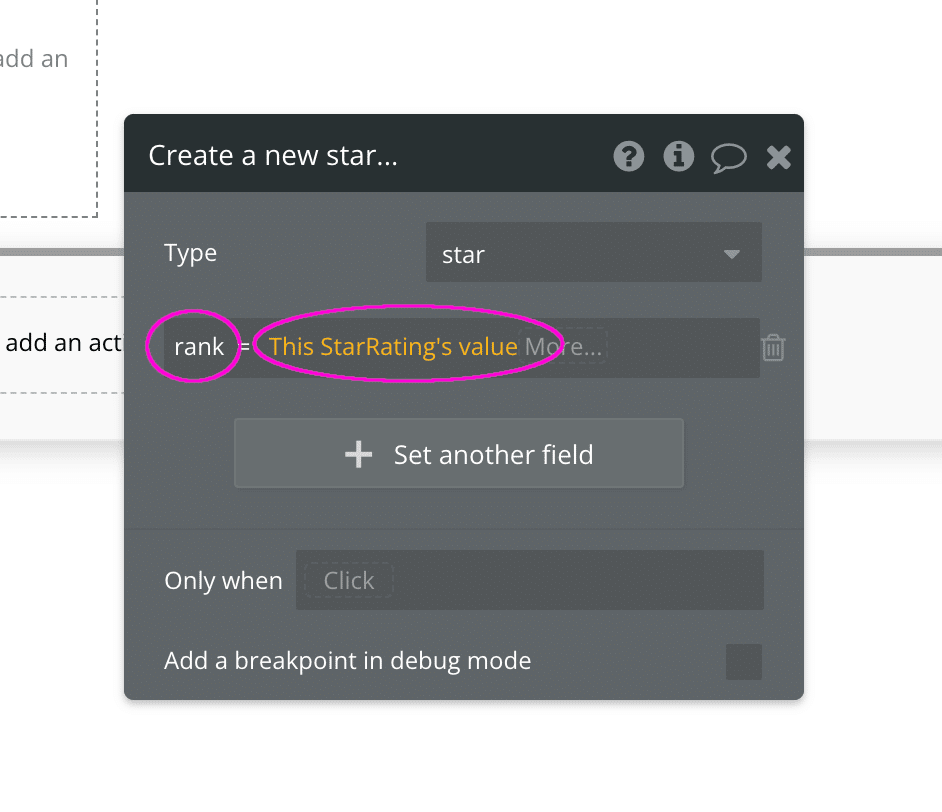
Task: Select the rank field name
Action: point(199,347)
